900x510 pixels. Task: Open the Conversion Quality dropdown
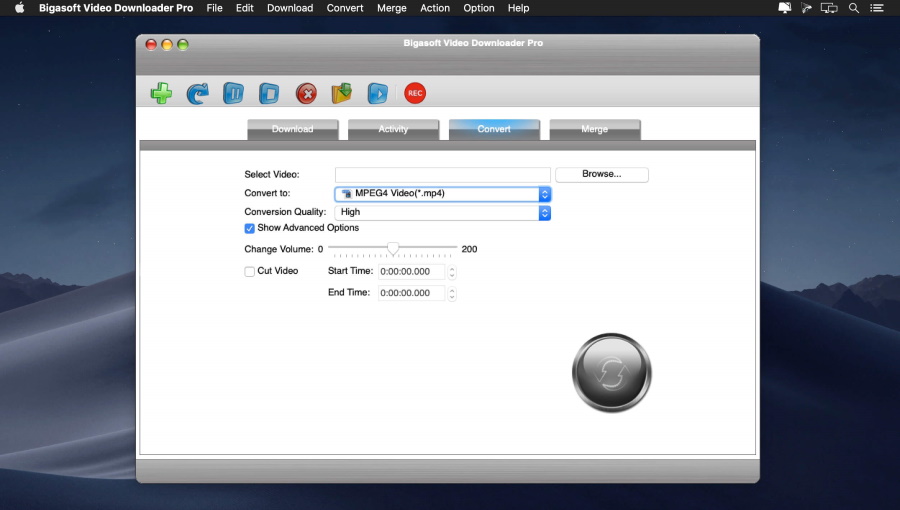(443, 213)
